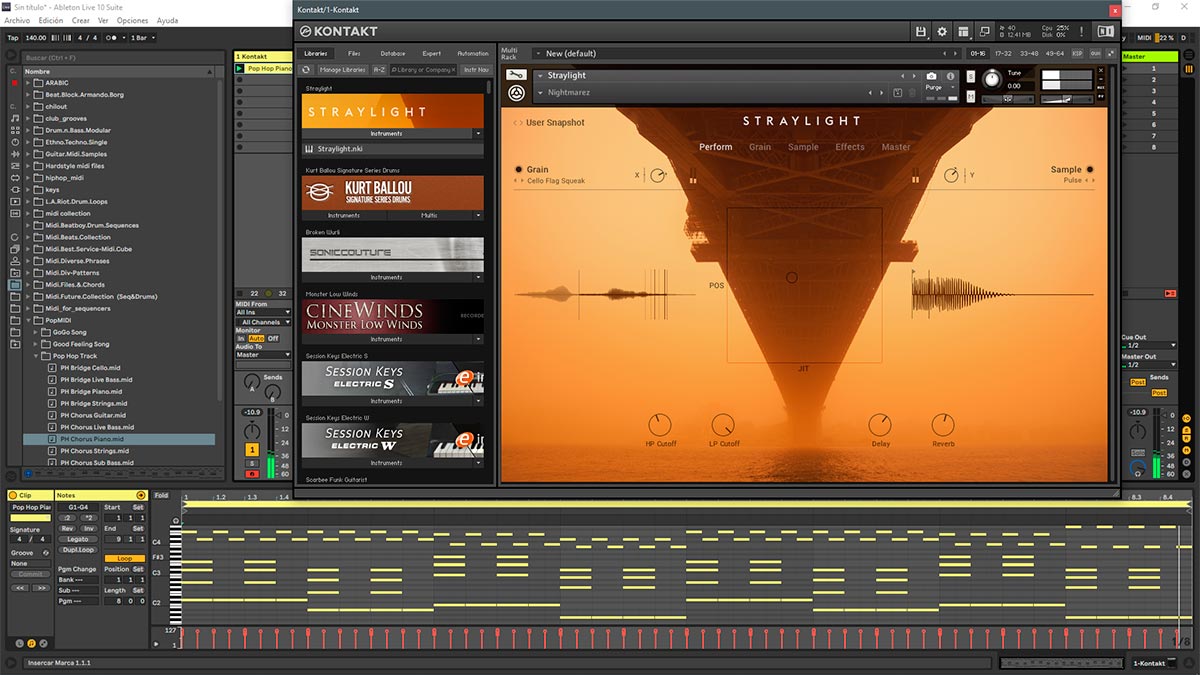Click the notes box circular toggle icon

coord(141,495)
